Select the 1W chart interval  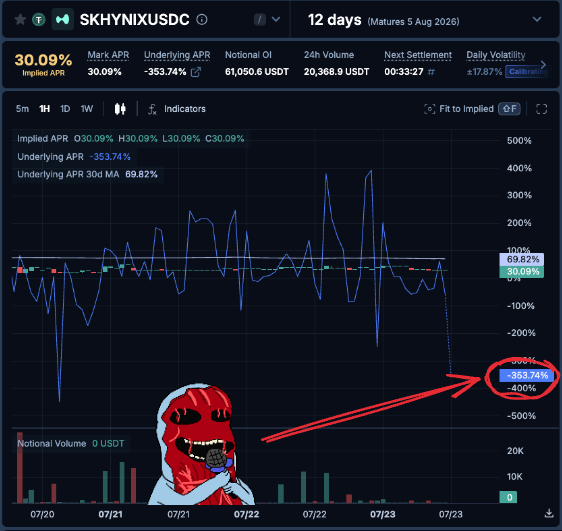click(x=86, y=109)
